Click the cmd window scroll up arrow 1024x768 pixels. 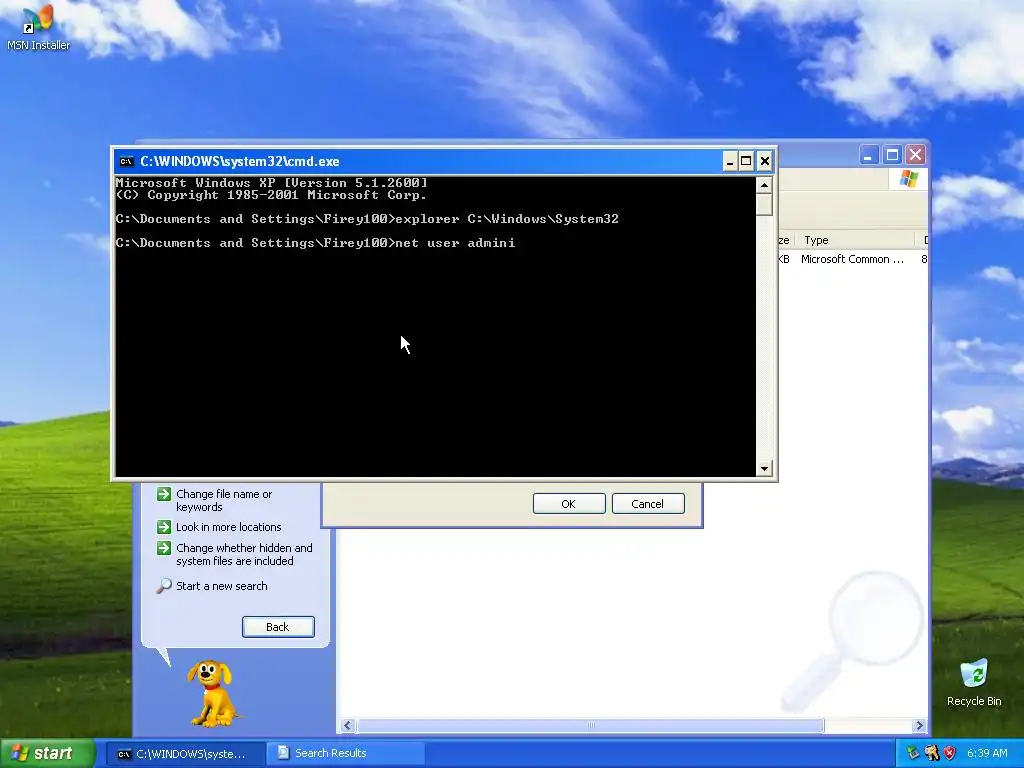[764, 185]
